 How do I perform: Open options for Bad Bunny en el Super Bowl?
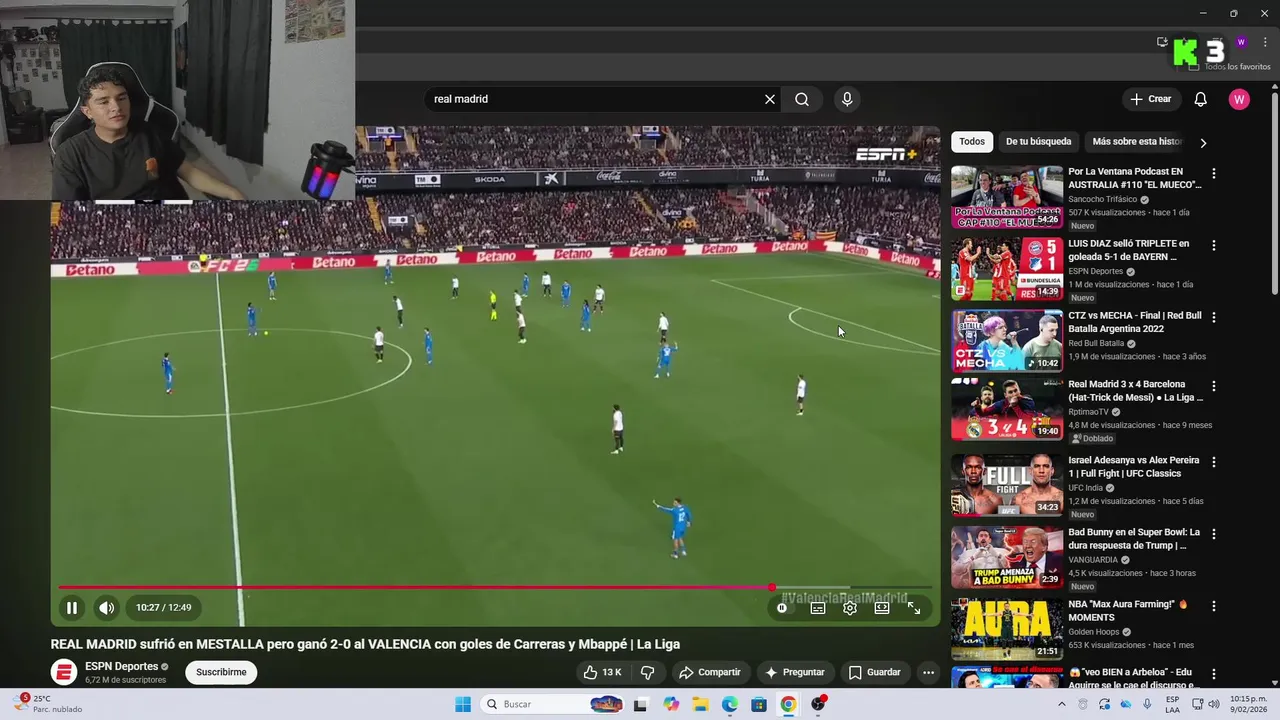click(x=1214, y=534)
